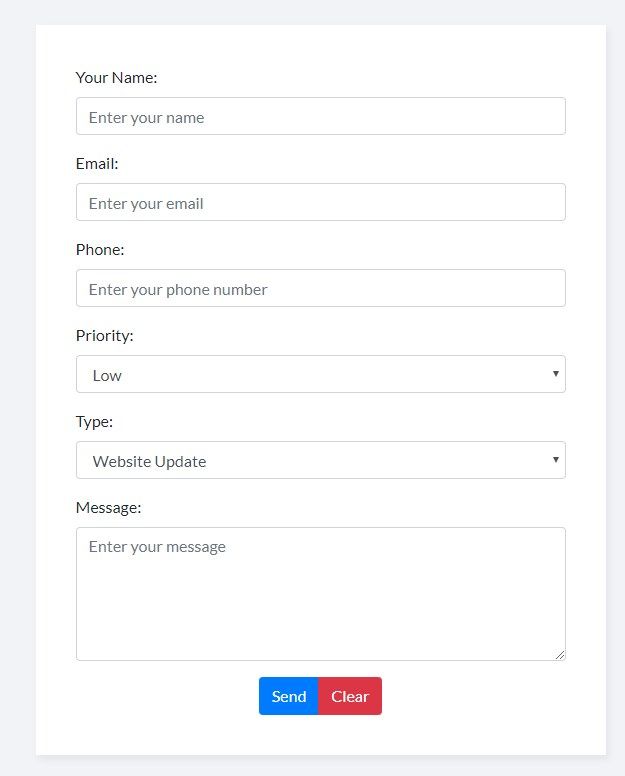Click the "Message:" label text
The width and height of the screenshot is (625, 776).
[108, 508]
